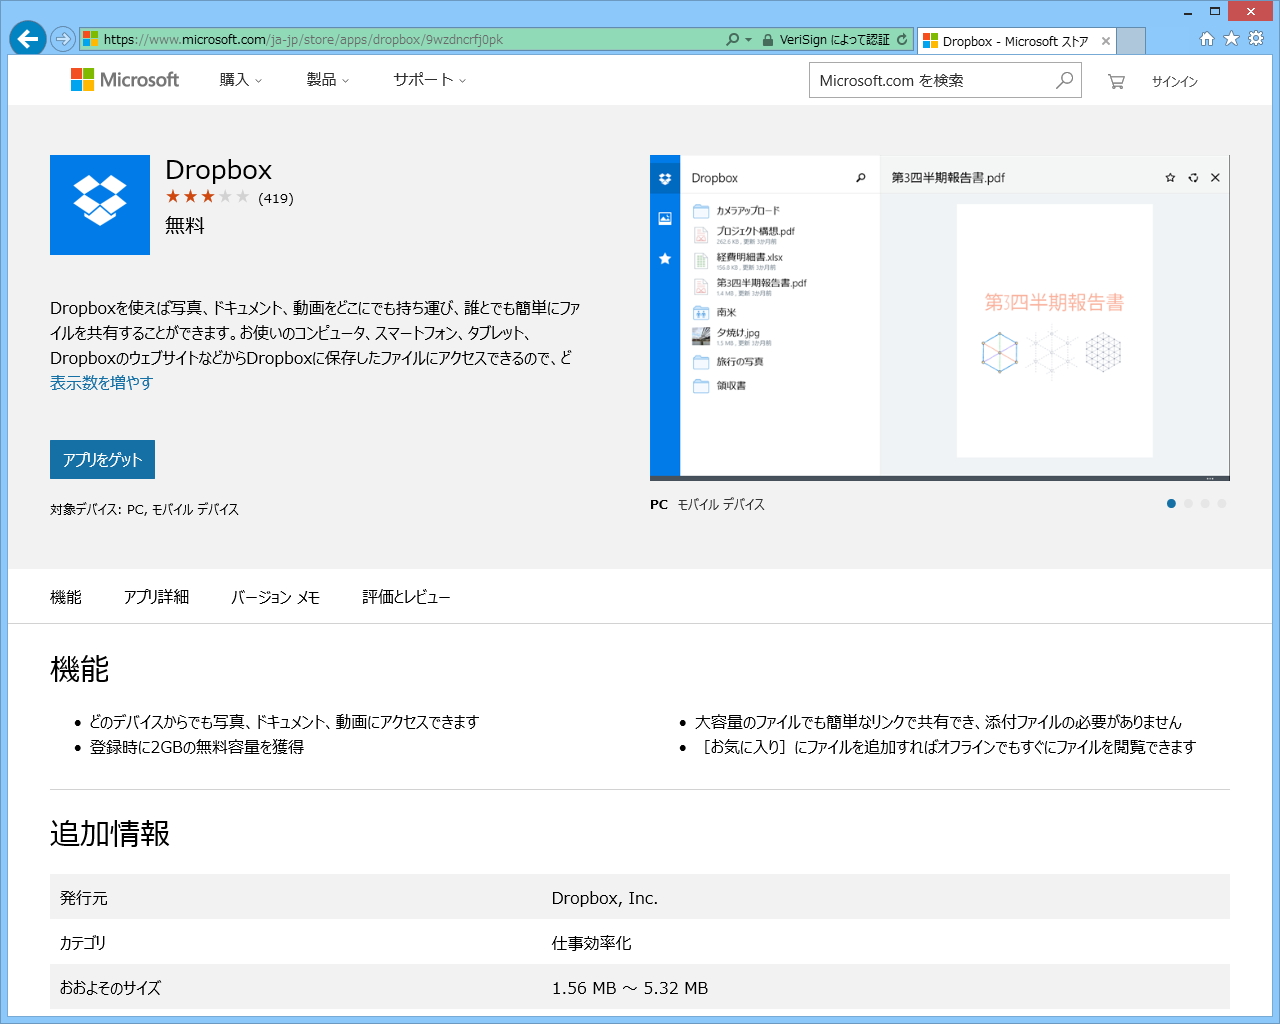Viewport: 1280px width, 1024px height.
Task: Open the shopping cart icon
Action: tap(1116, 81)
